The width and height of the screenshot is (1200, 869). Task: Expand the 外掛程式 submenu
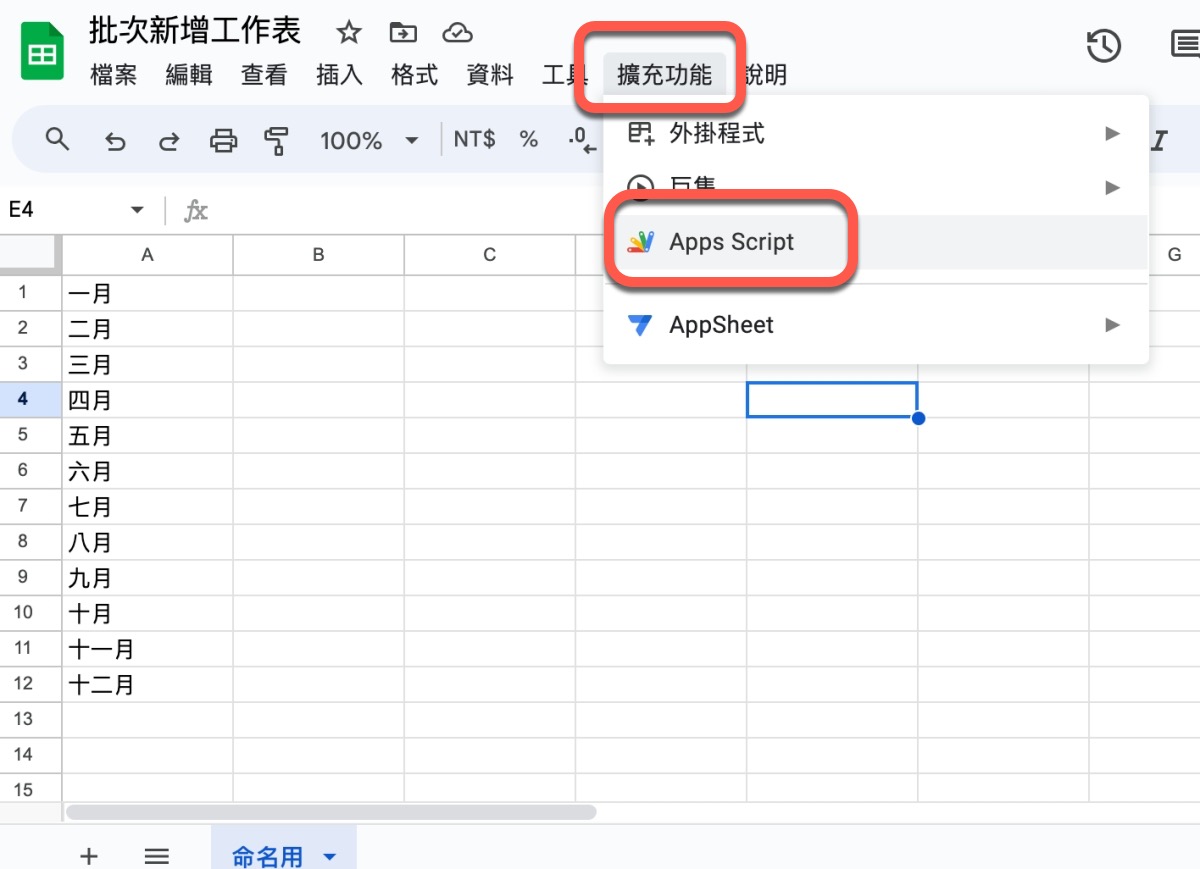pos(1112,133)
